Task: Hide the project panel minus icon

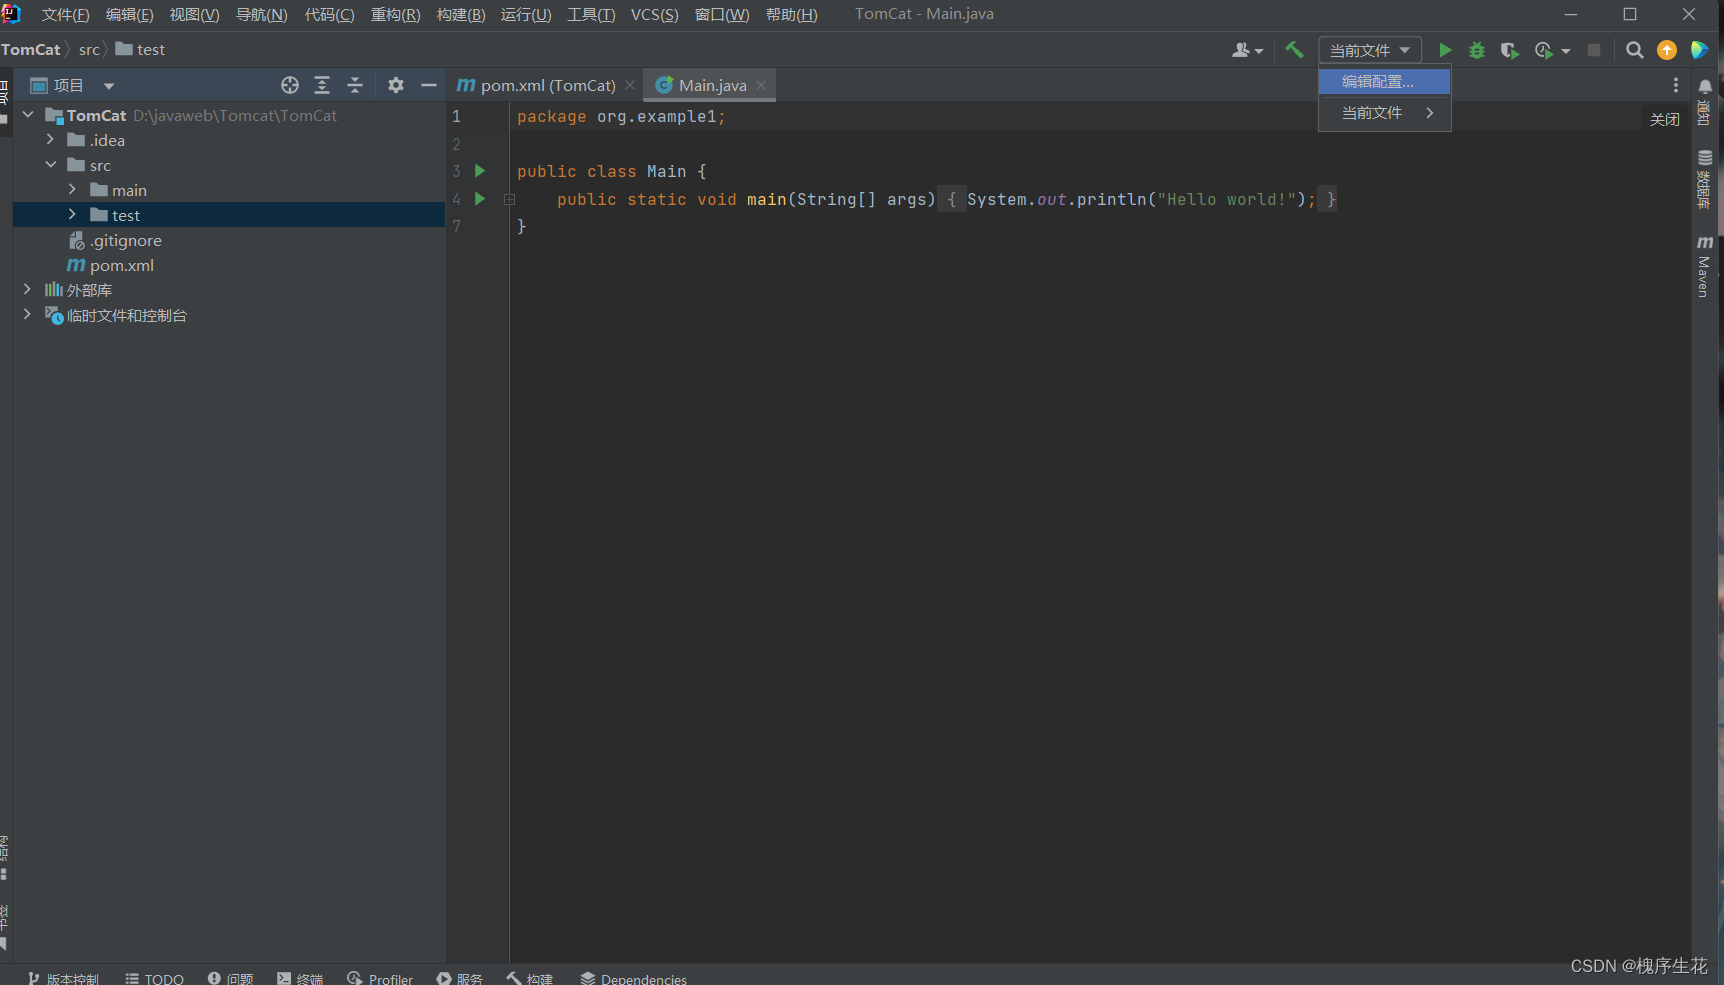Action: [429, 85]
